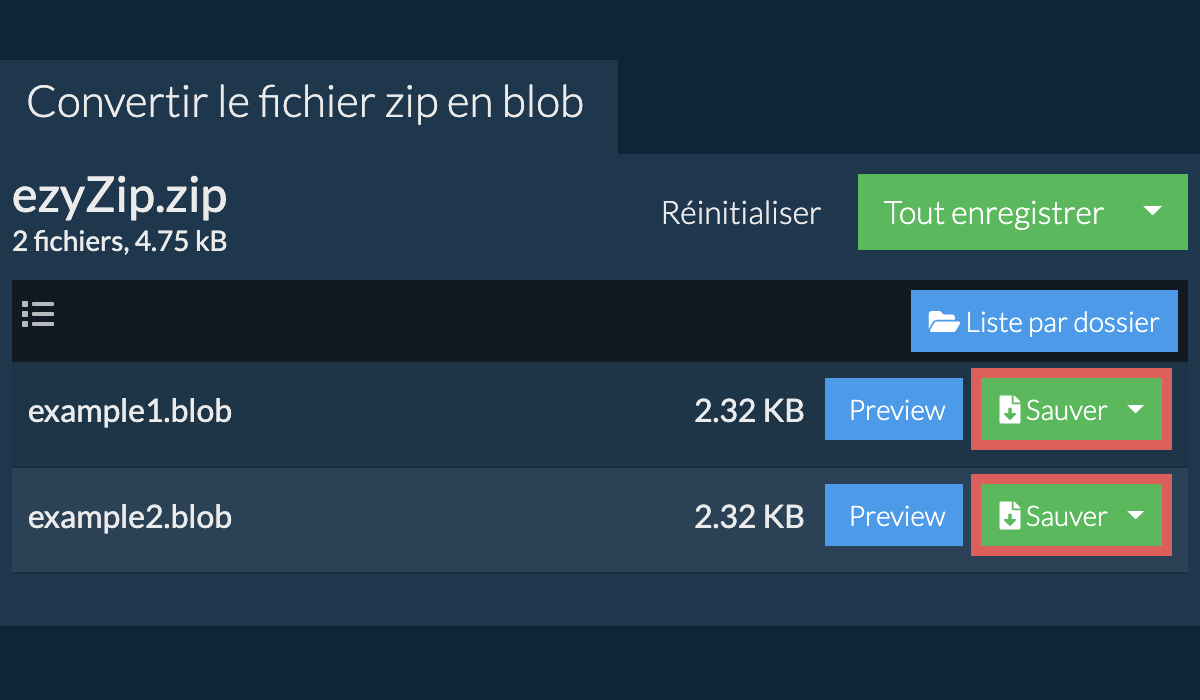Select the Convertir le fichier zip en blob tab
This screenshot has height=700, width=1200.
tap(305, 103)
